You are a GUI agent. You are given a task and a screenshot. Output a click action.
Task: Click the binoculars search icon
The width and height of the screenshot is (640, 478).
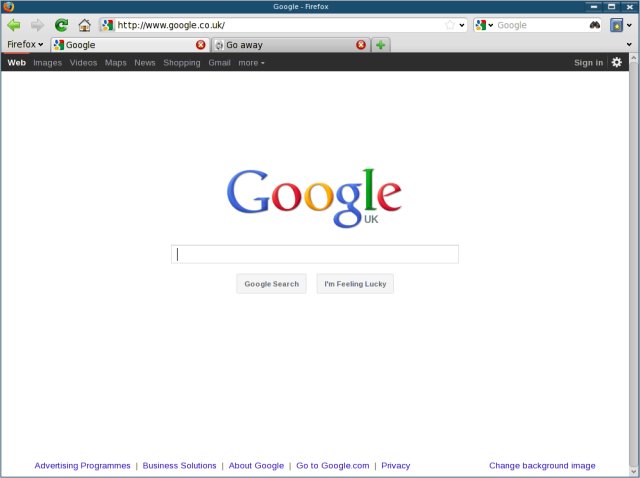[595, 25]
